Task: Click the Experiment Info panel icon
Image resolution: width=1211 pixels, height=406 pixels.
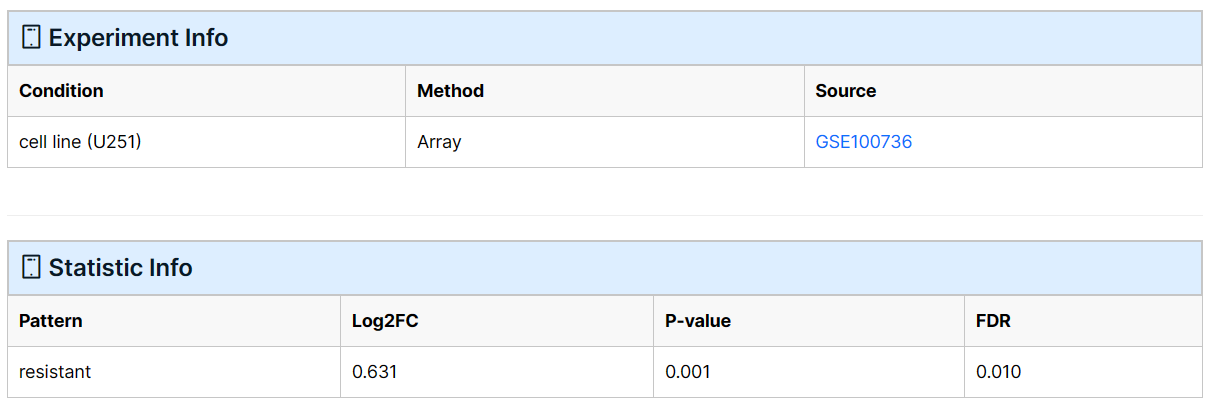Action: [31, 38]
